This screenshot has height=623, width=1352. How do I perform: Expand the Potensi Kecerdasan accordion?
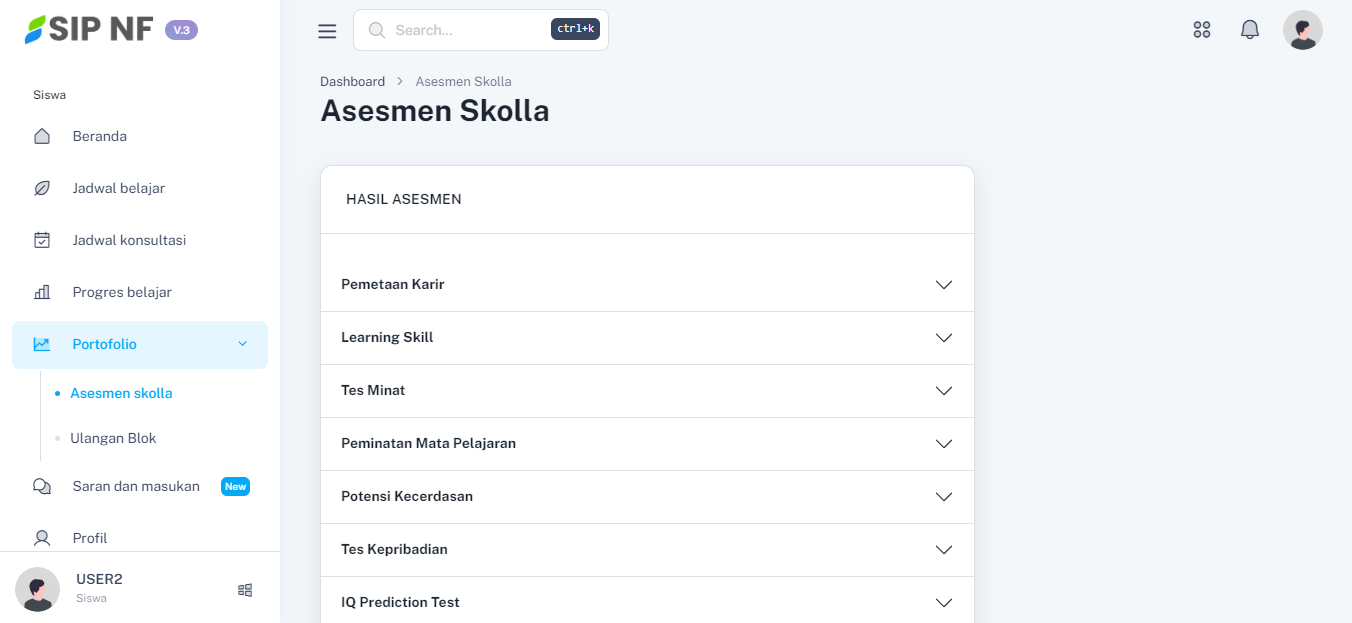tap(943, 497)
